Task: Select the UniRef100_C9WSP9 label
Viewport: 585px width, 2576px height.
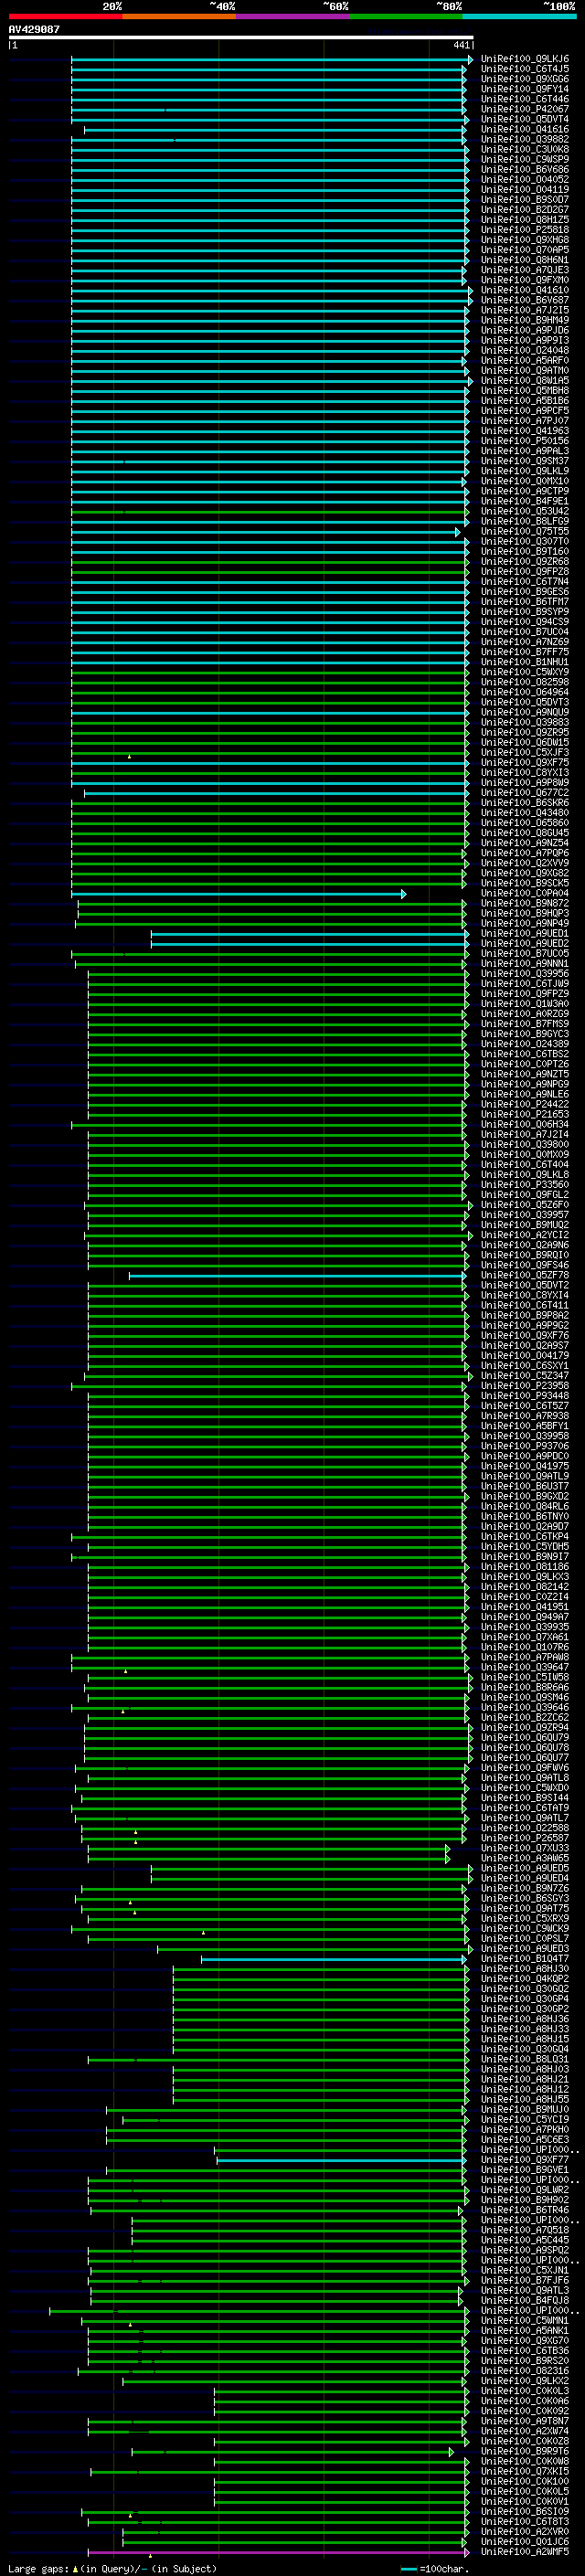Action: click(x=525, y=159)
